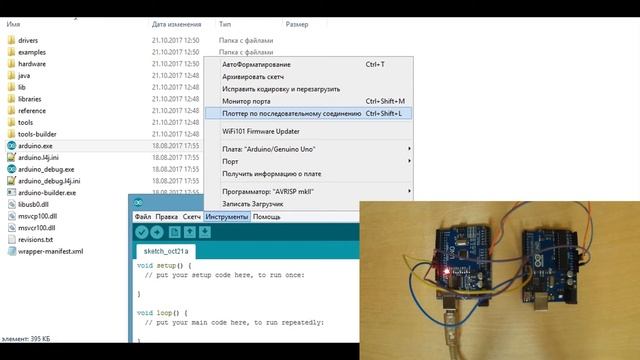Close the Инструменты menu
The image size is (640, 360).
point(227,217)
